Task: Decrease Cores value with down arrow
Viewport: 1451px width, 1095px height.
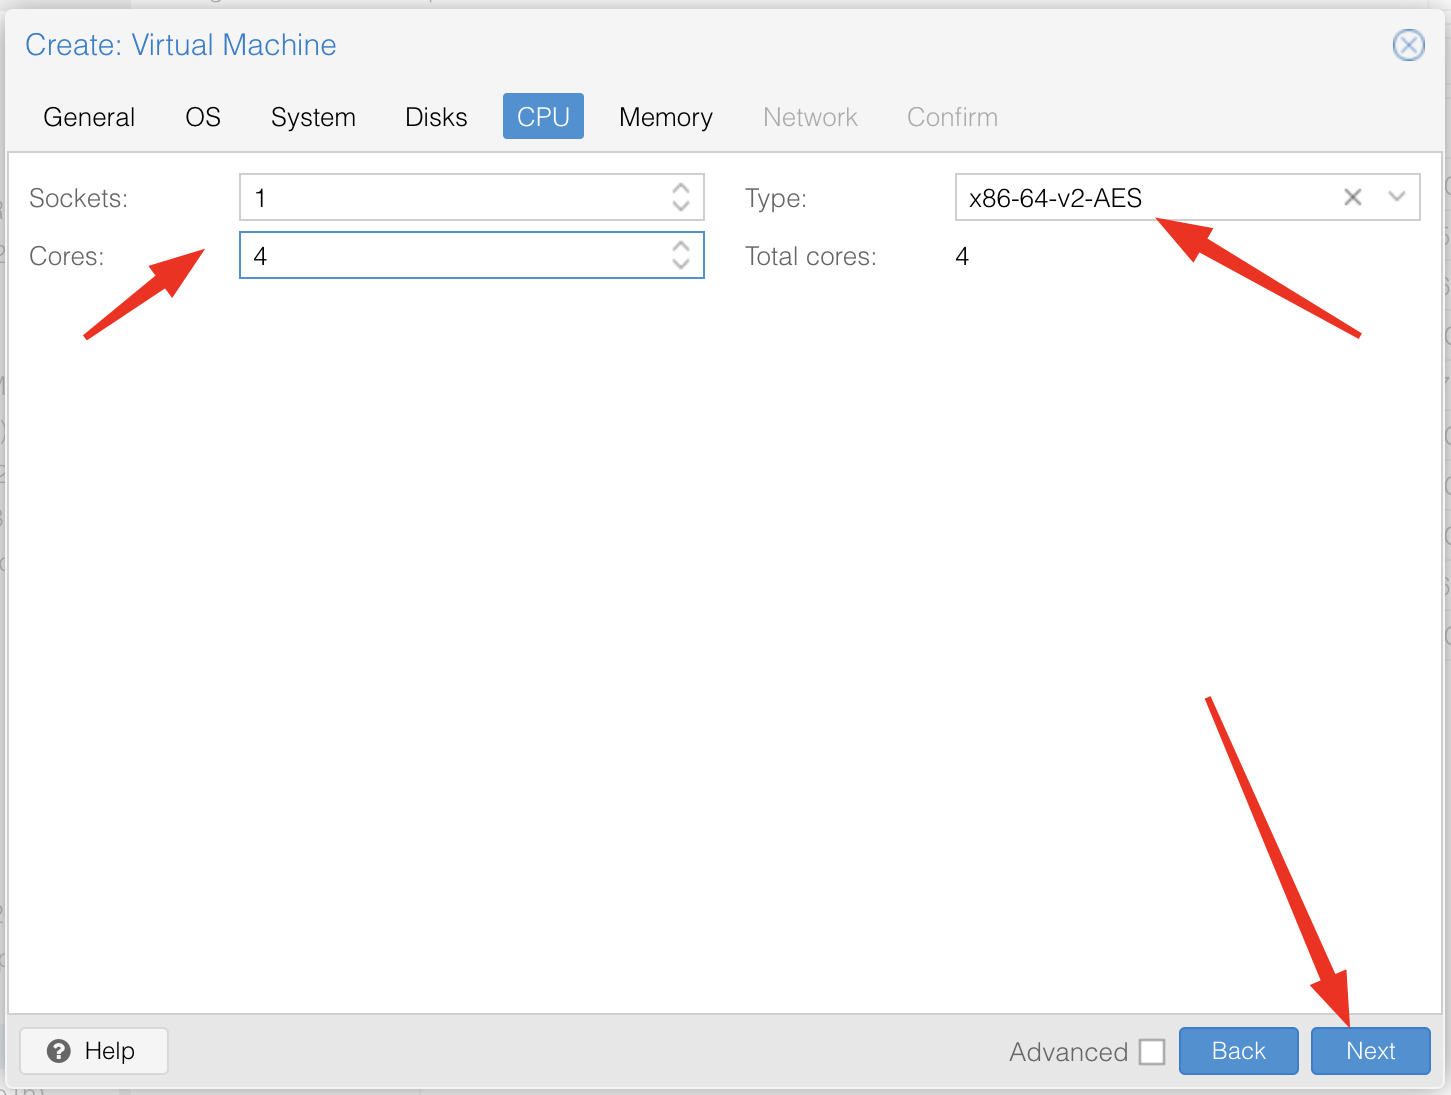Action: pyautogui.click(x=681, y=265)
